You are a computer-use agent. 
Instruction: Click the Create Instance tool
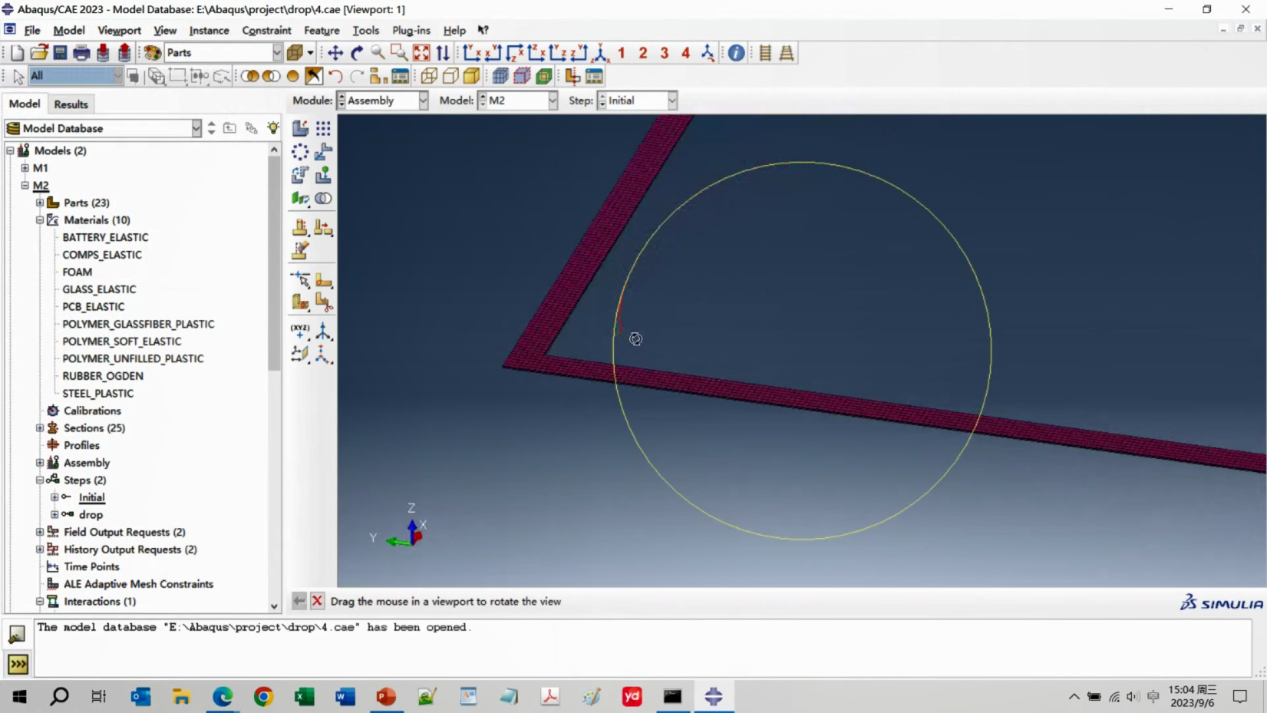300,128
